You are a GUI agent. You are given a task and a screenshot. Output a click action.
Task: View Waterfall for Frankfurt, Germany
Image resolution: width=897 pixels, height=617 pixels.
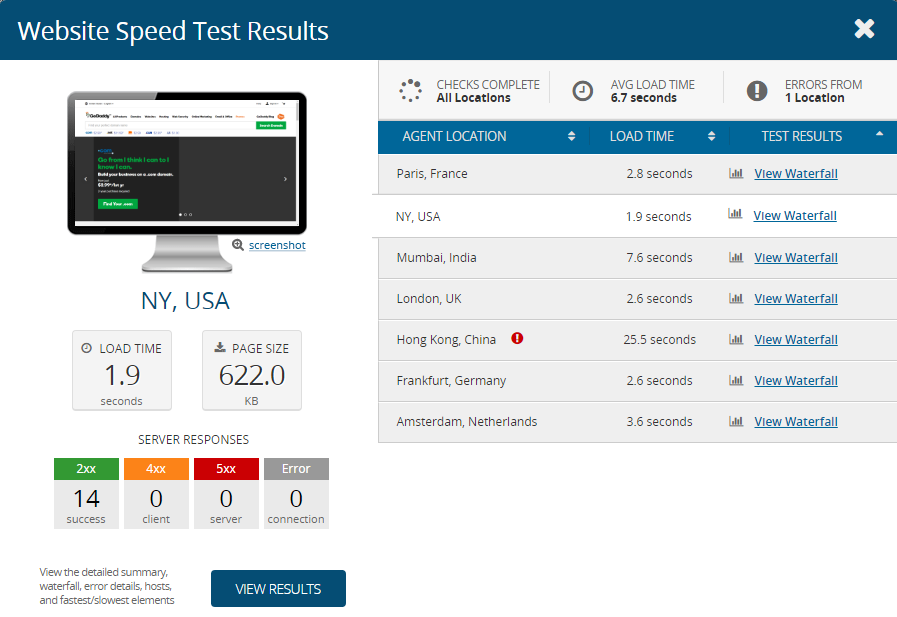point(796,380)
